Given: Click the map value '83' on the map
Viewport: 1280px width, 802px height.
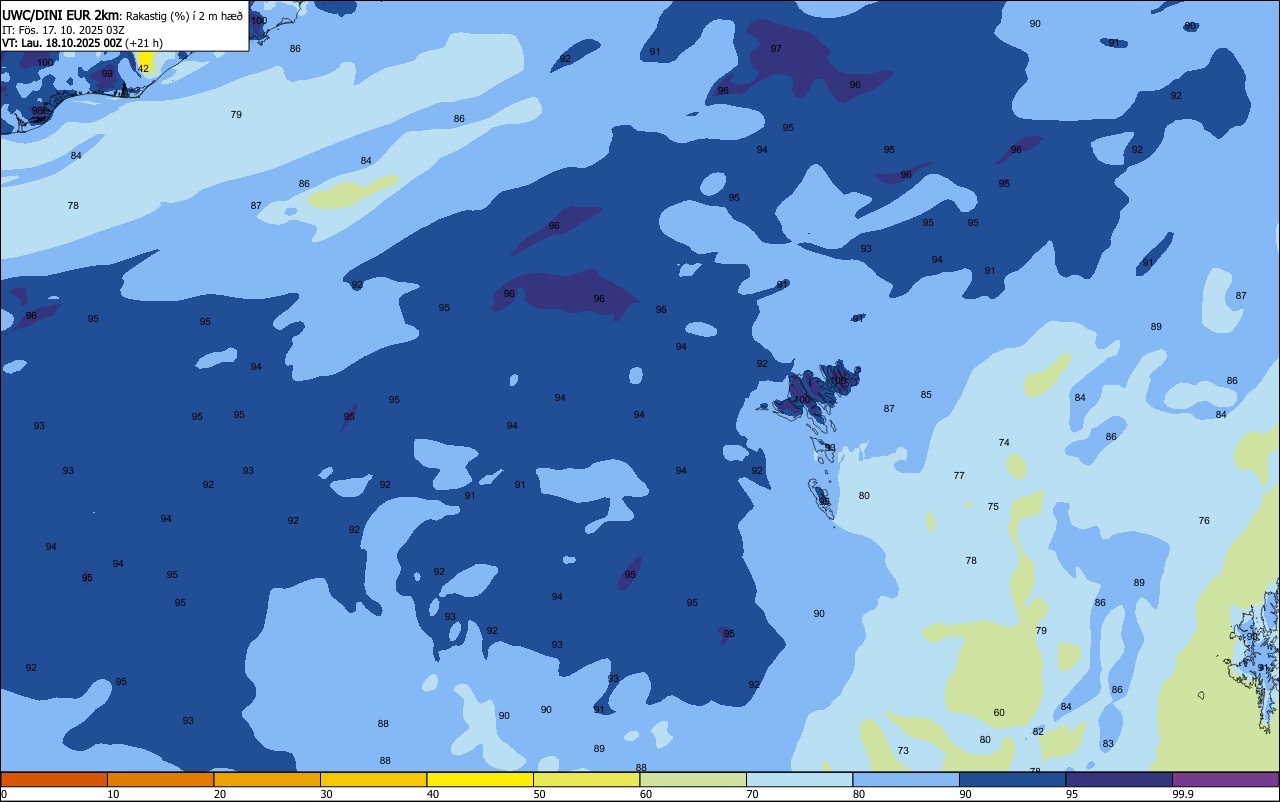Looking at the screenshot, I should [x=1108, y=744].
